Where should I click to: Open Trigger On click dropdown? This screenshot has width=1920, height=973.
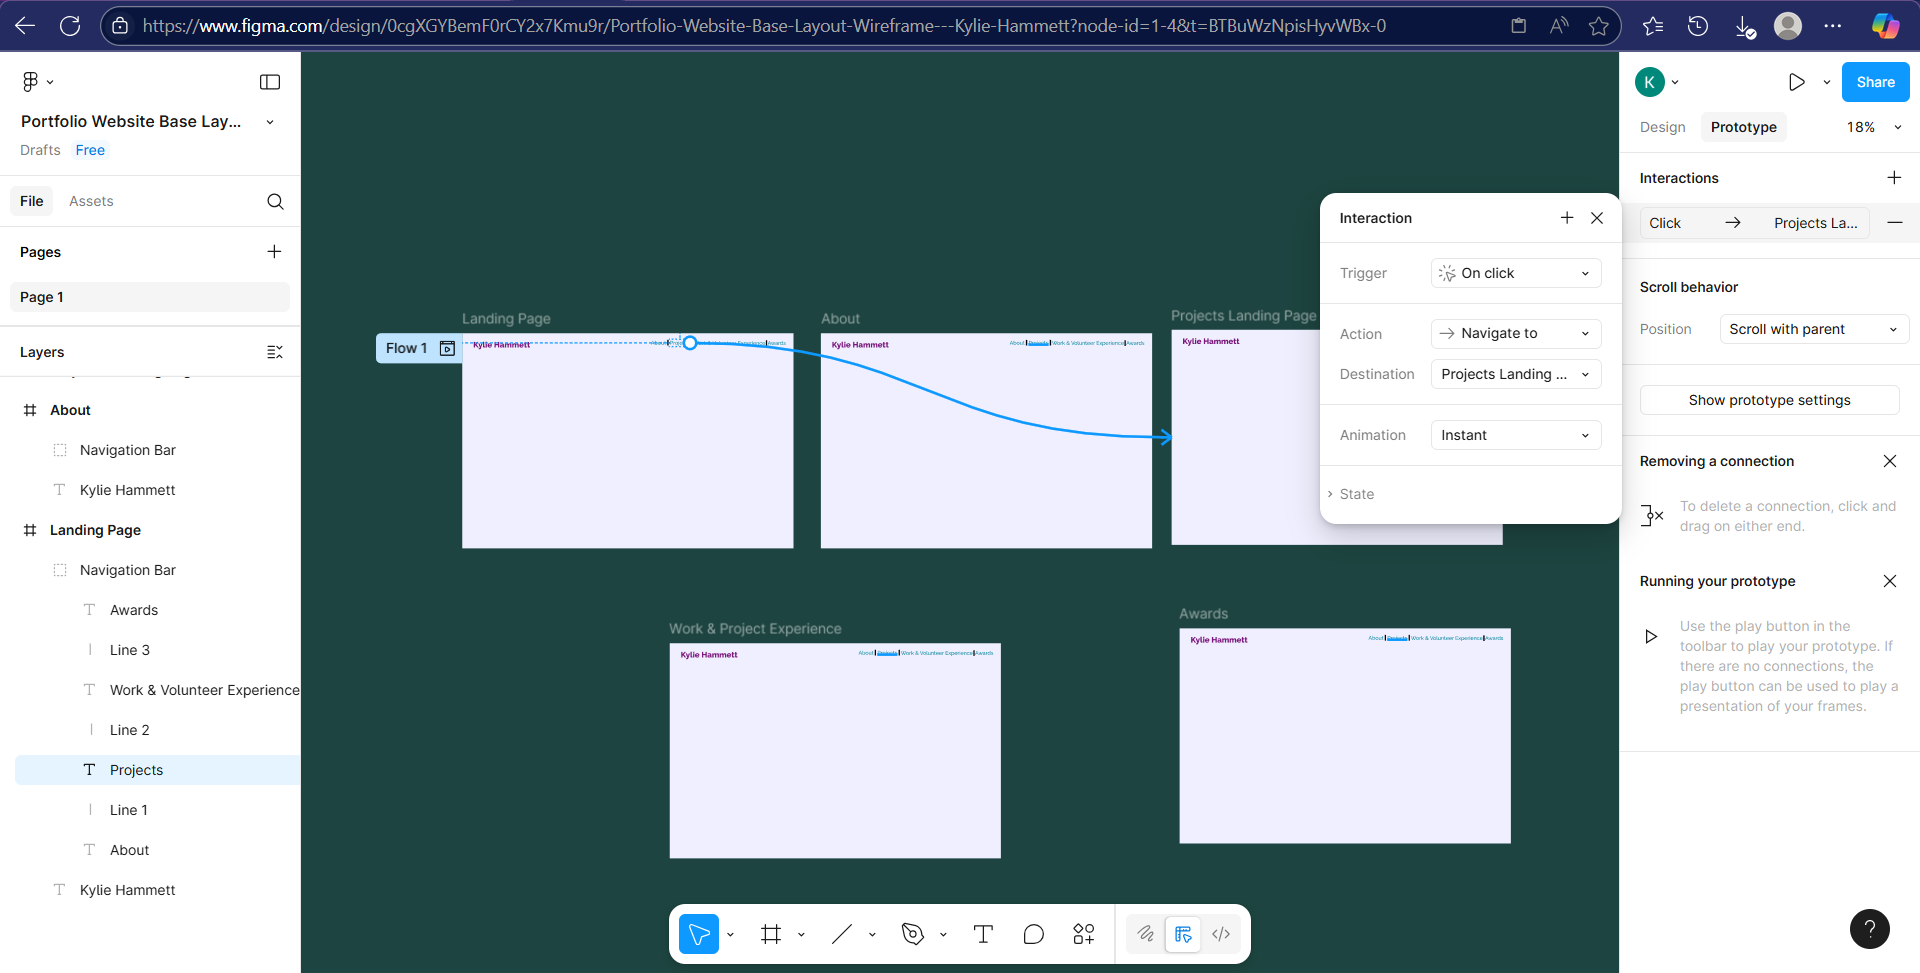coord(1516,273)
